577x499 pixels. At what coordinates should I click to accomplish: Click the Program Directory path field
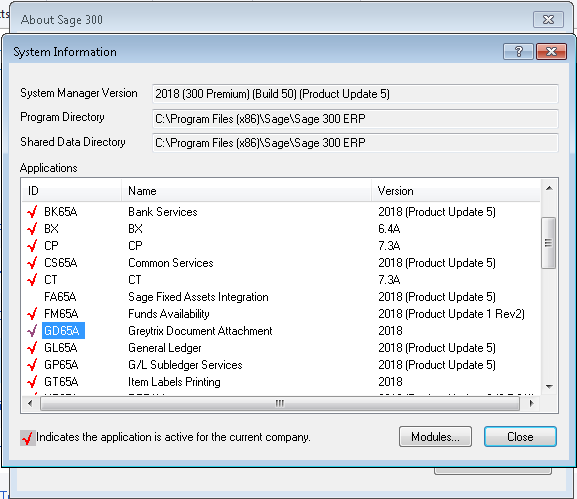click(355, 118)
